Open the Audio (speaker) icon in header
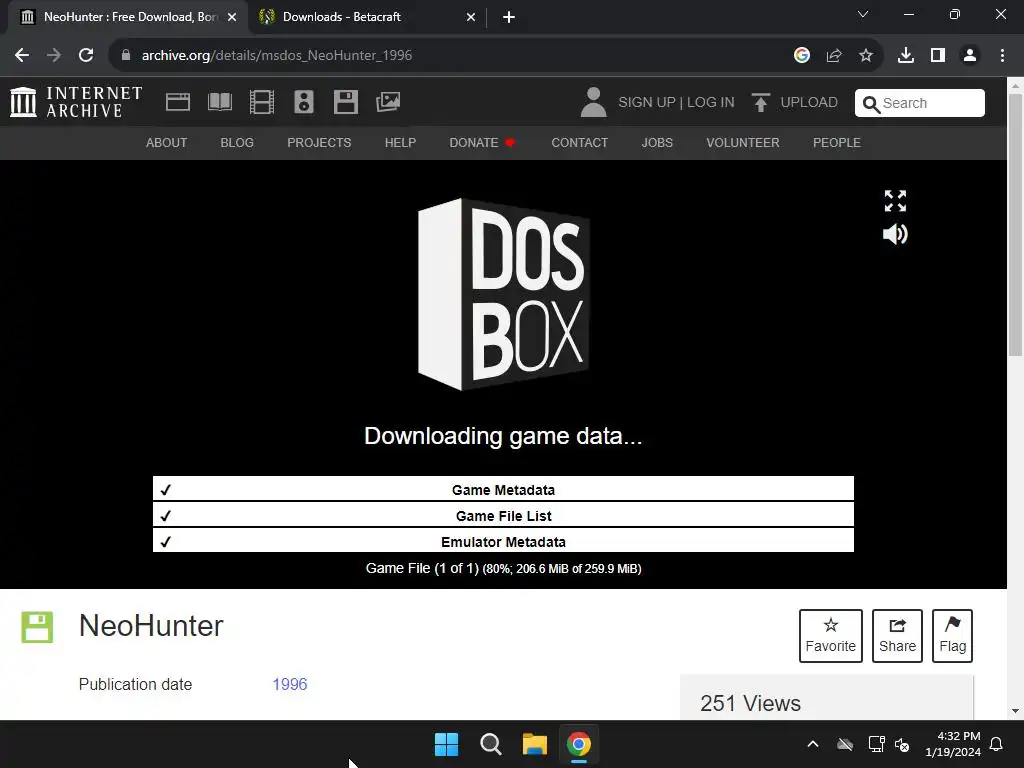Image resolution: width=1024 pixels, height=768 pixels. (304, 102)
